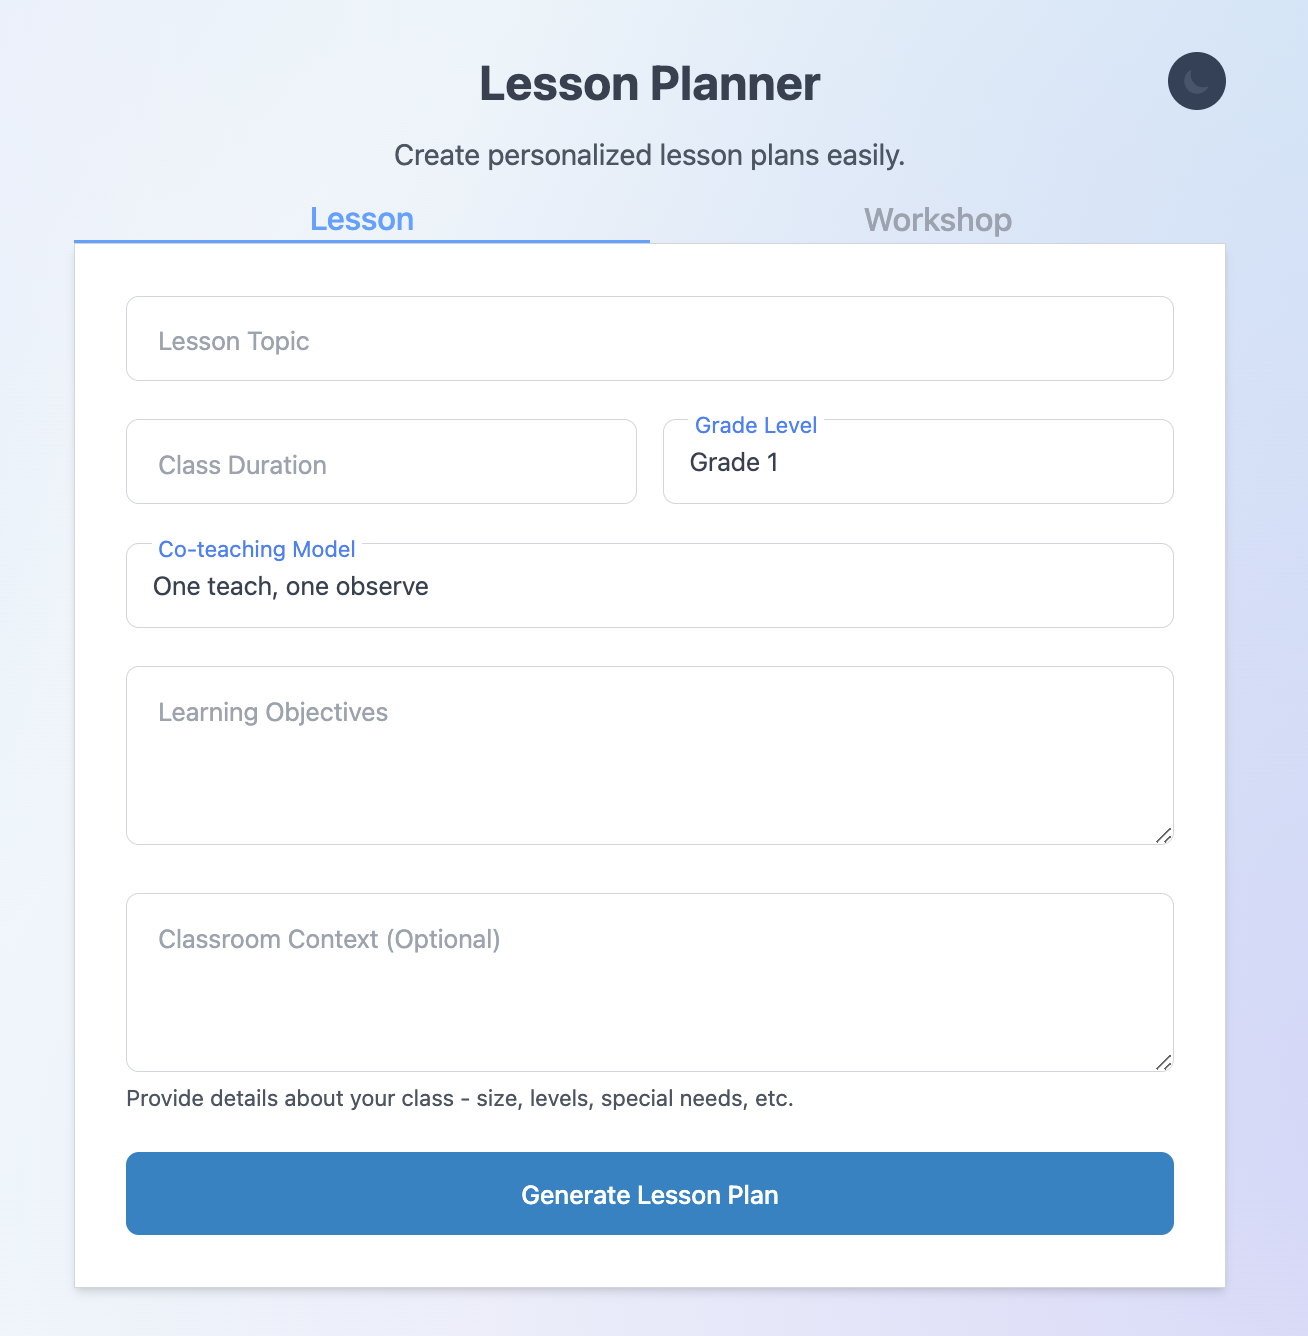Click the "Grade Level" floating label
This screenshot has width=1308, height=1336.
pos(755,426)
